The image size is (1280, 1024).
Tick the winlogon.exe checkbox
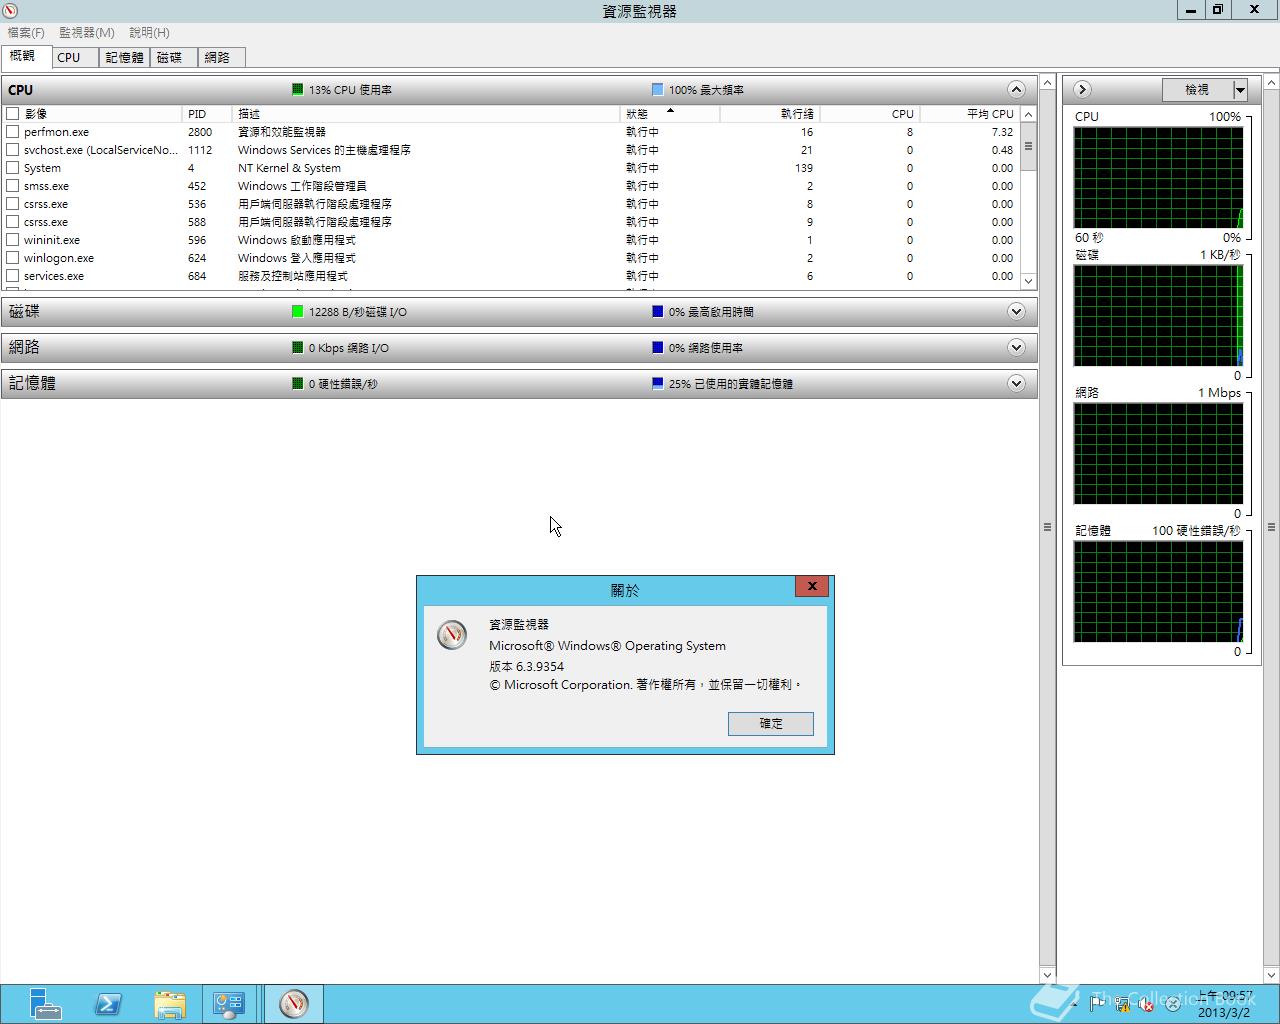click(13, 258)
